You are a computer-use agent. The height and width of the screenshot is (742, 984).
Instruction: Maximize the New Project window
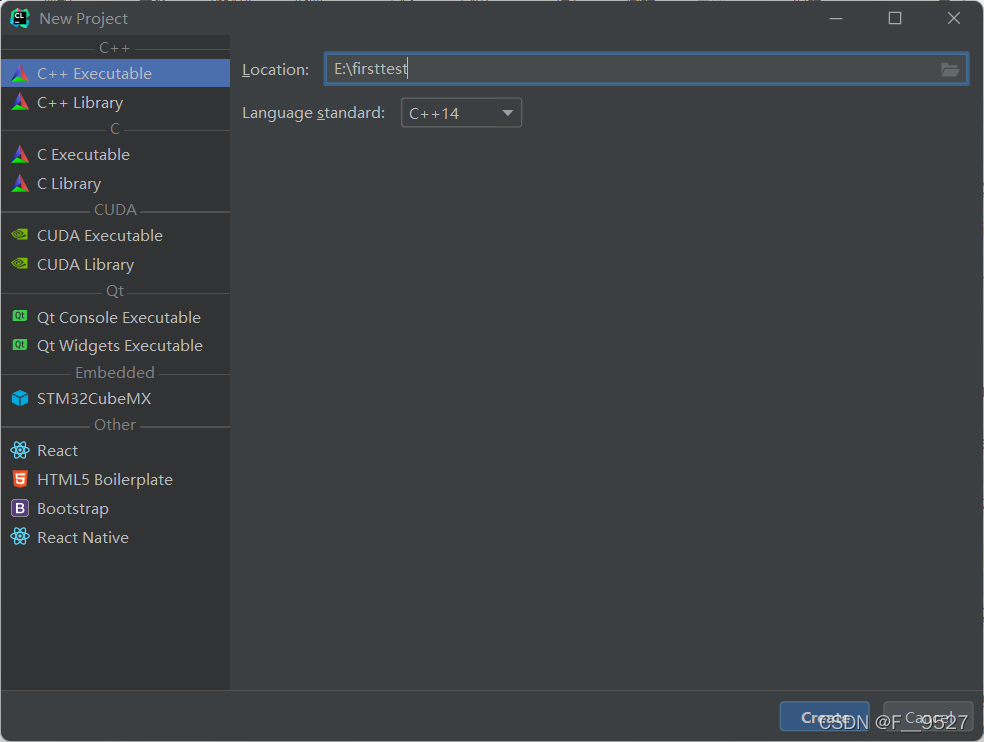click(895, 18)
